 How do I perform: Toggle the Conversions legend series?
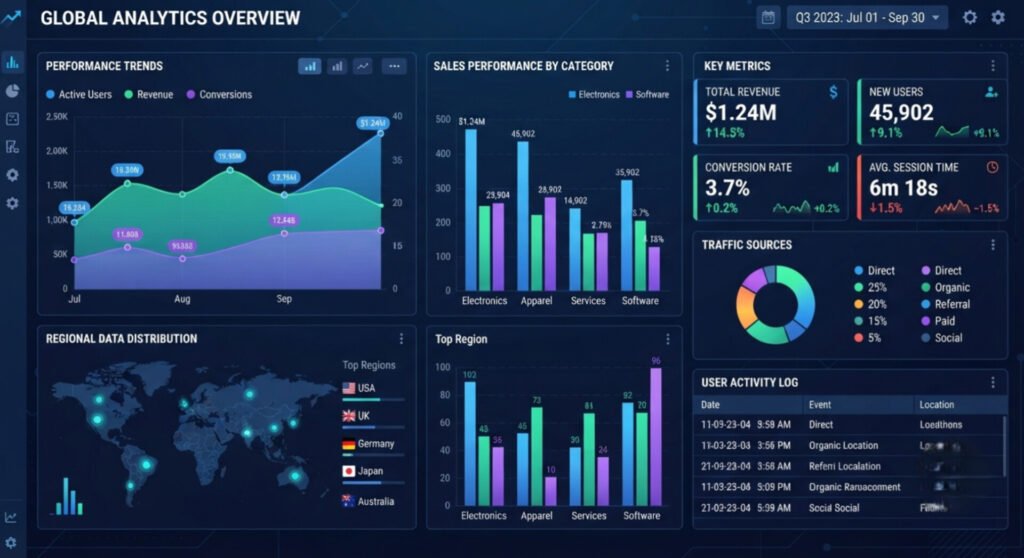pyautogui.click(x=219, y=95)
